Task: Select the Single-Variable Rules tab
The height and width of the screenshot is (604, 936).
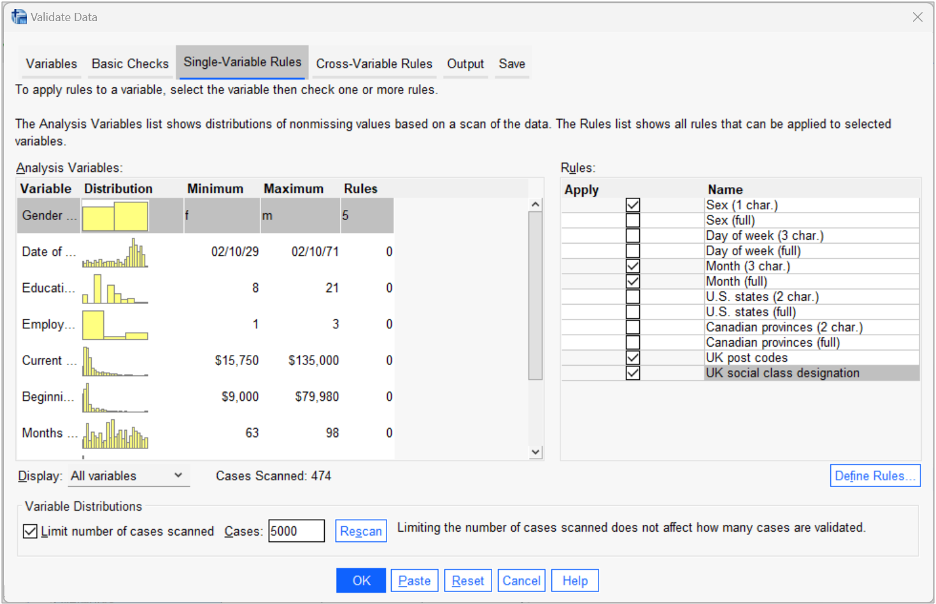Action: tap(242, 62)
